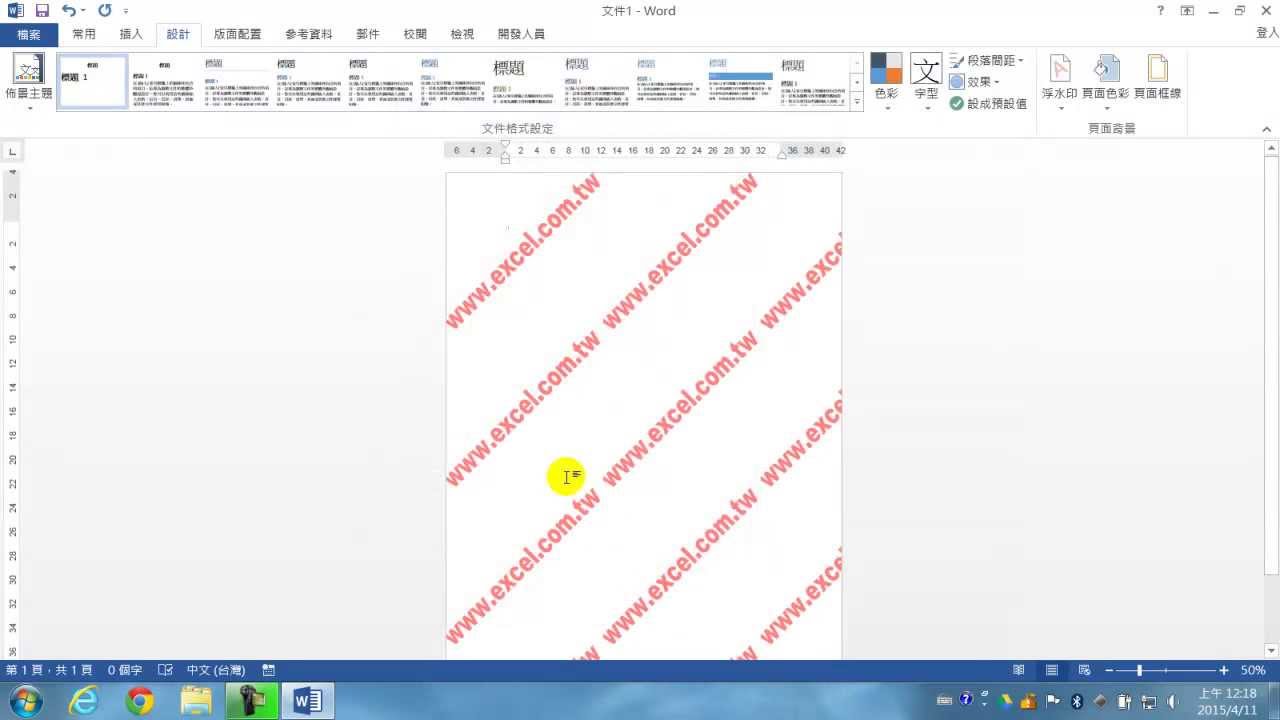The width and height of the screenshot is (1280, 720).
Task: Select the large-heading 標題 style set thumbnail
Action: (x=525, y=81)
